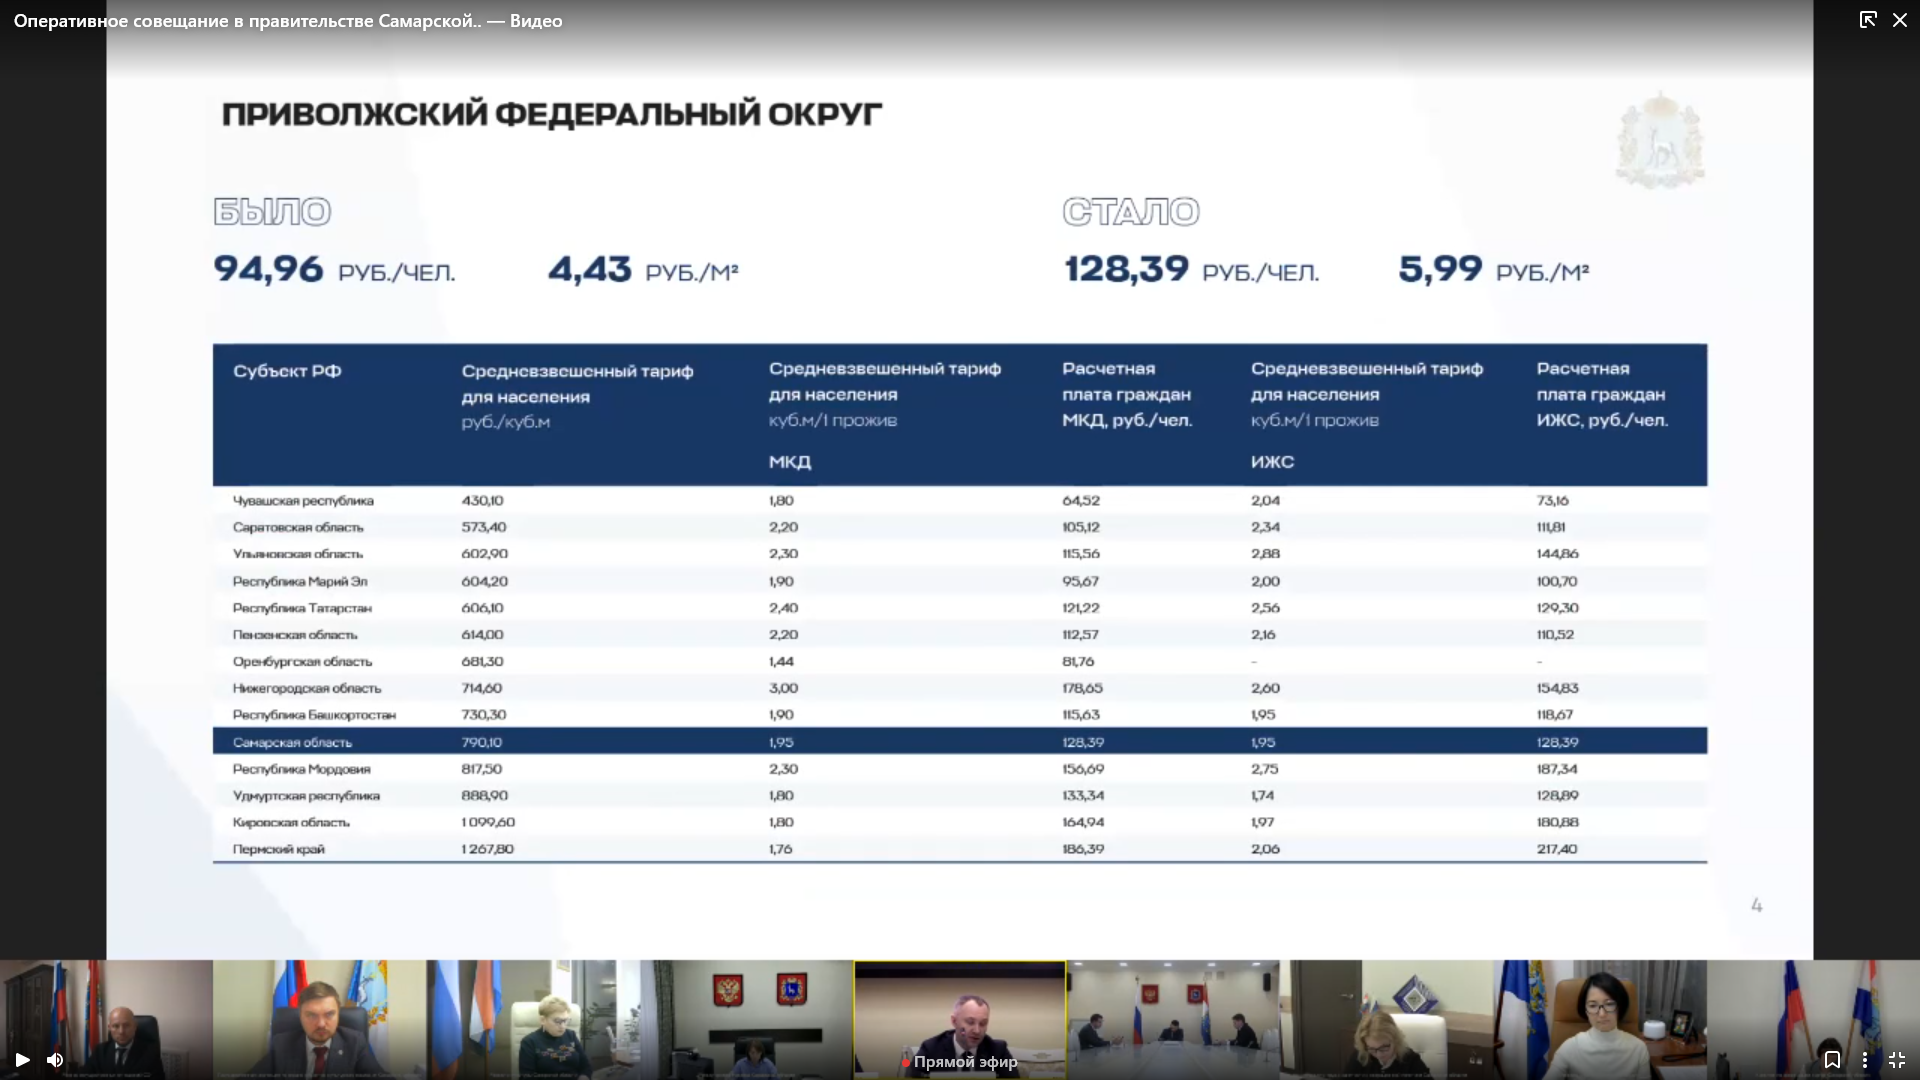Screen dimensions: 1920x1080
Task: Click the coat of arms emblem
Action: point(1660,141)
